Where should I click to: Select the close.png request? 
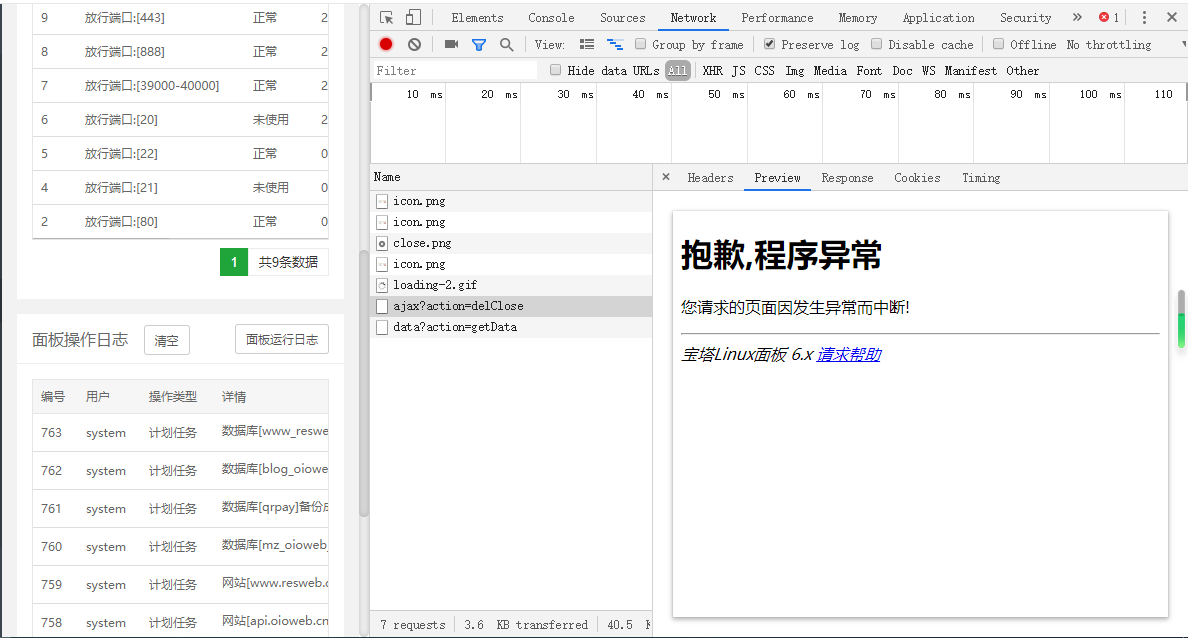(511, 242)
